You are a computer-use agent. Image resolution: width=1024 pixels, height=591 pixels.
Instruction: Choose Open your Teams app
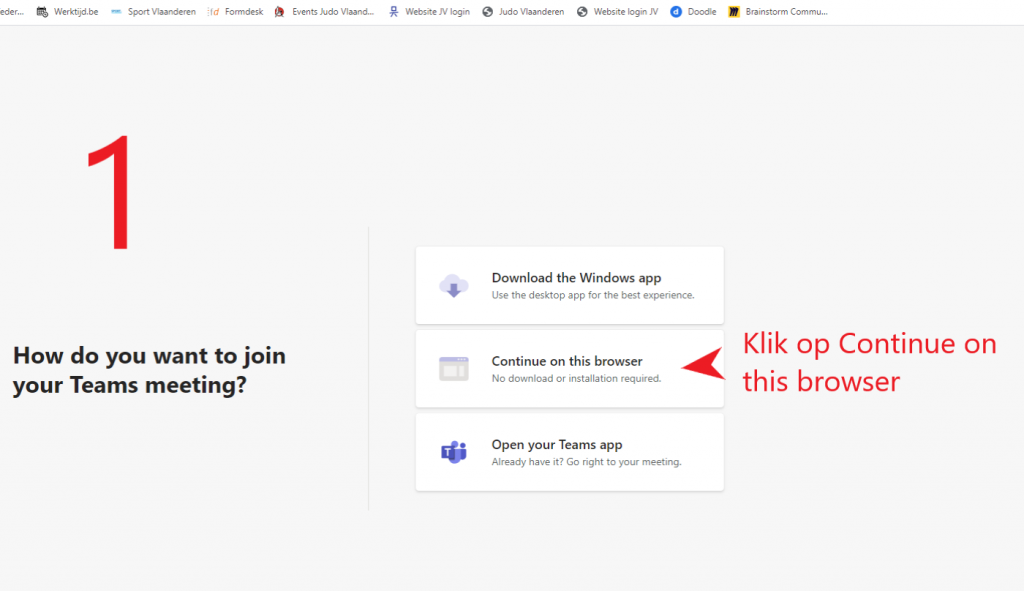(x=569, y=452)
